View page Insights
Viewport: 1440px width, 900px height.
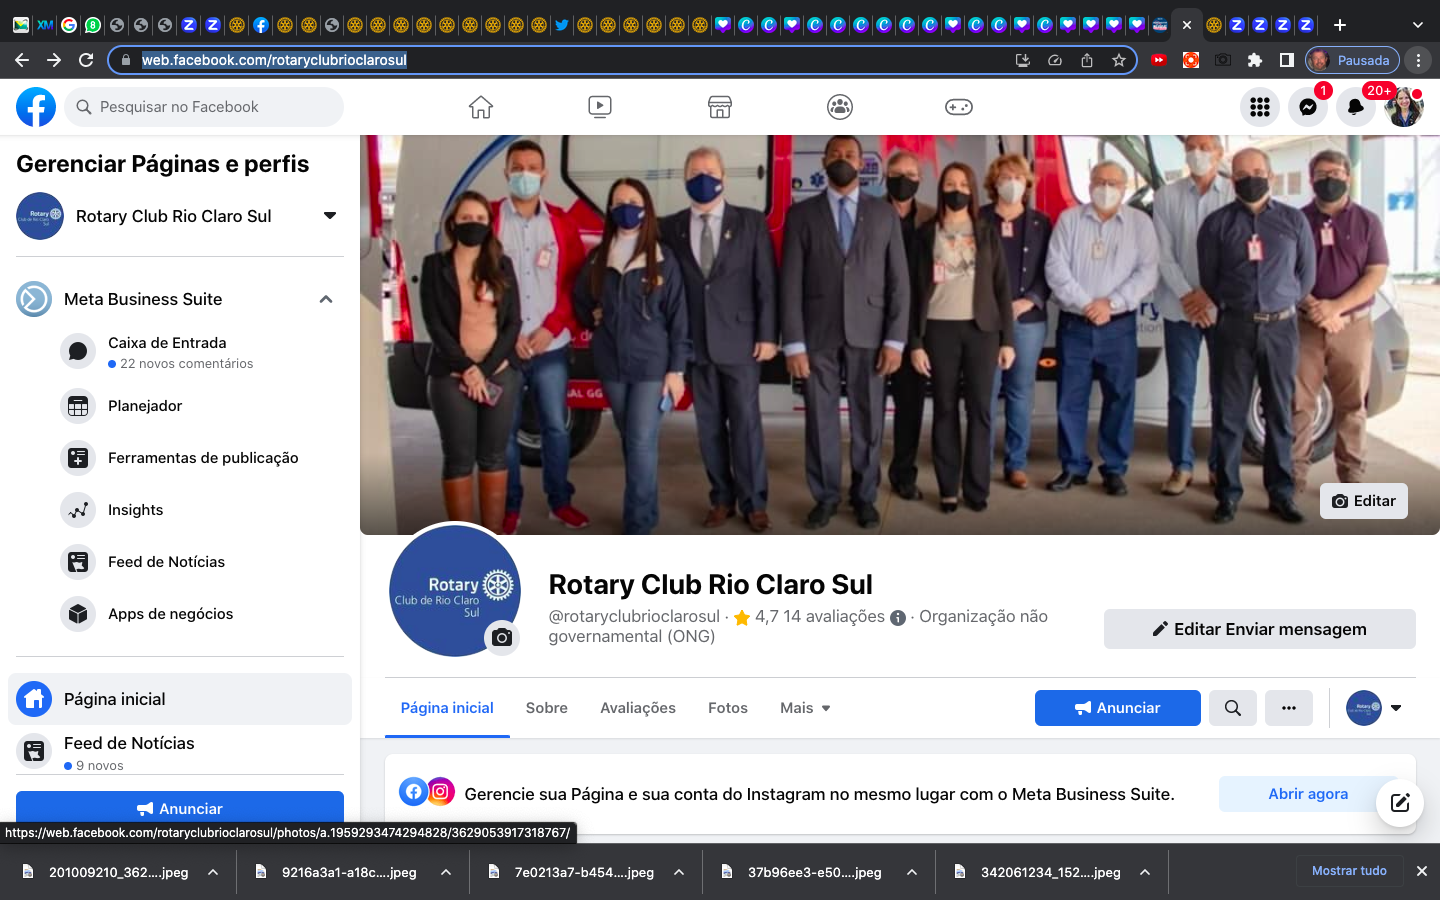(135, 510)
